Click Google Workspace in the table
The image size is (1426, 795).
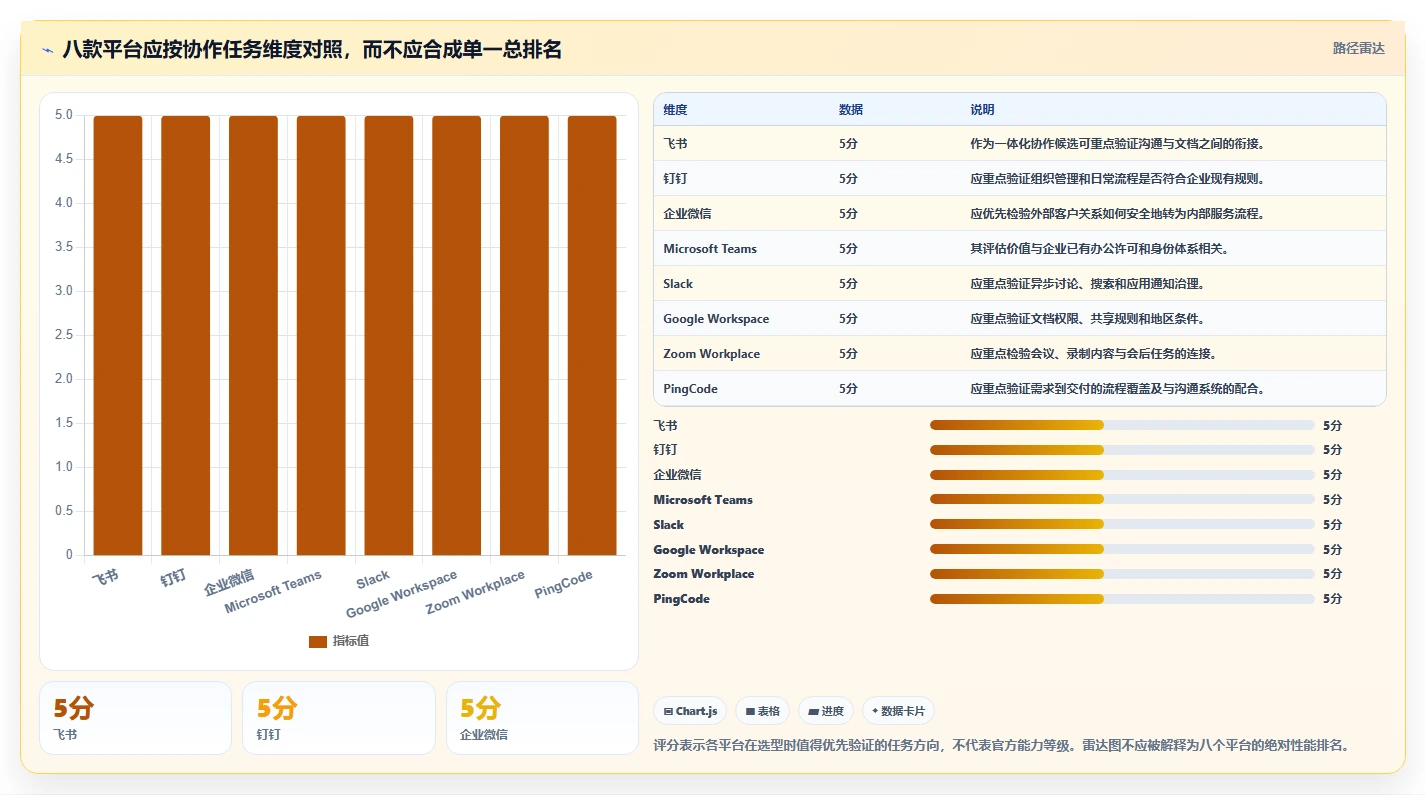point(716,319)
